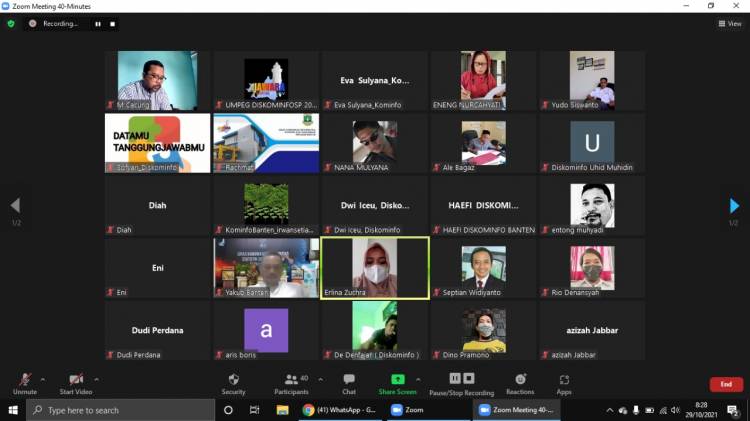Expand share options arrow beside Share Screen
This screenshot has width=750, height=421.
[418, 379]
